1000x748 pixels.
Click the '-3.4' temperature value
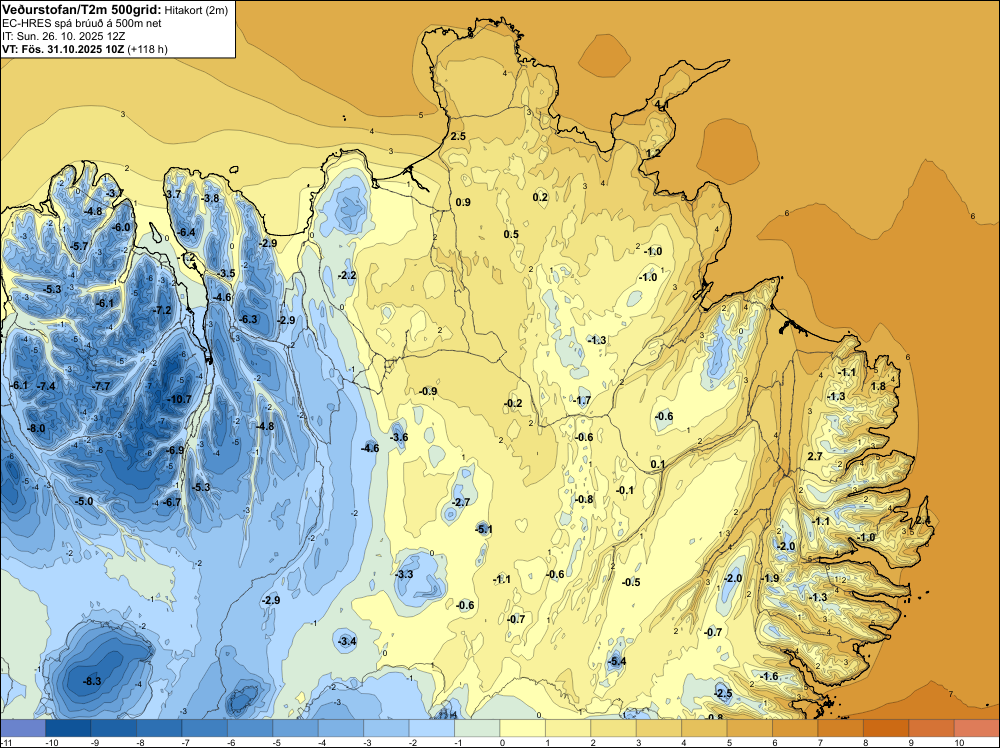coord(348,641)
